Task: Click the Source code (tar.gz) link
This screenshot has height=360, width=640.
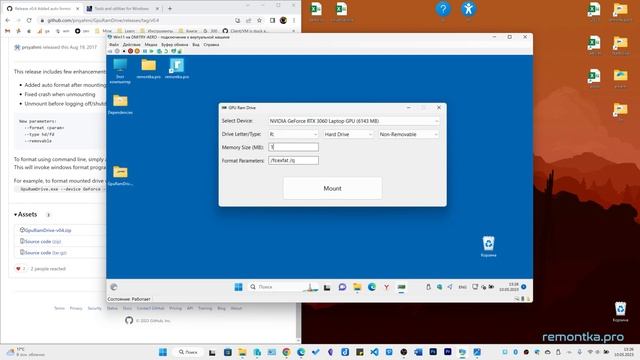Action: (45, 253)
